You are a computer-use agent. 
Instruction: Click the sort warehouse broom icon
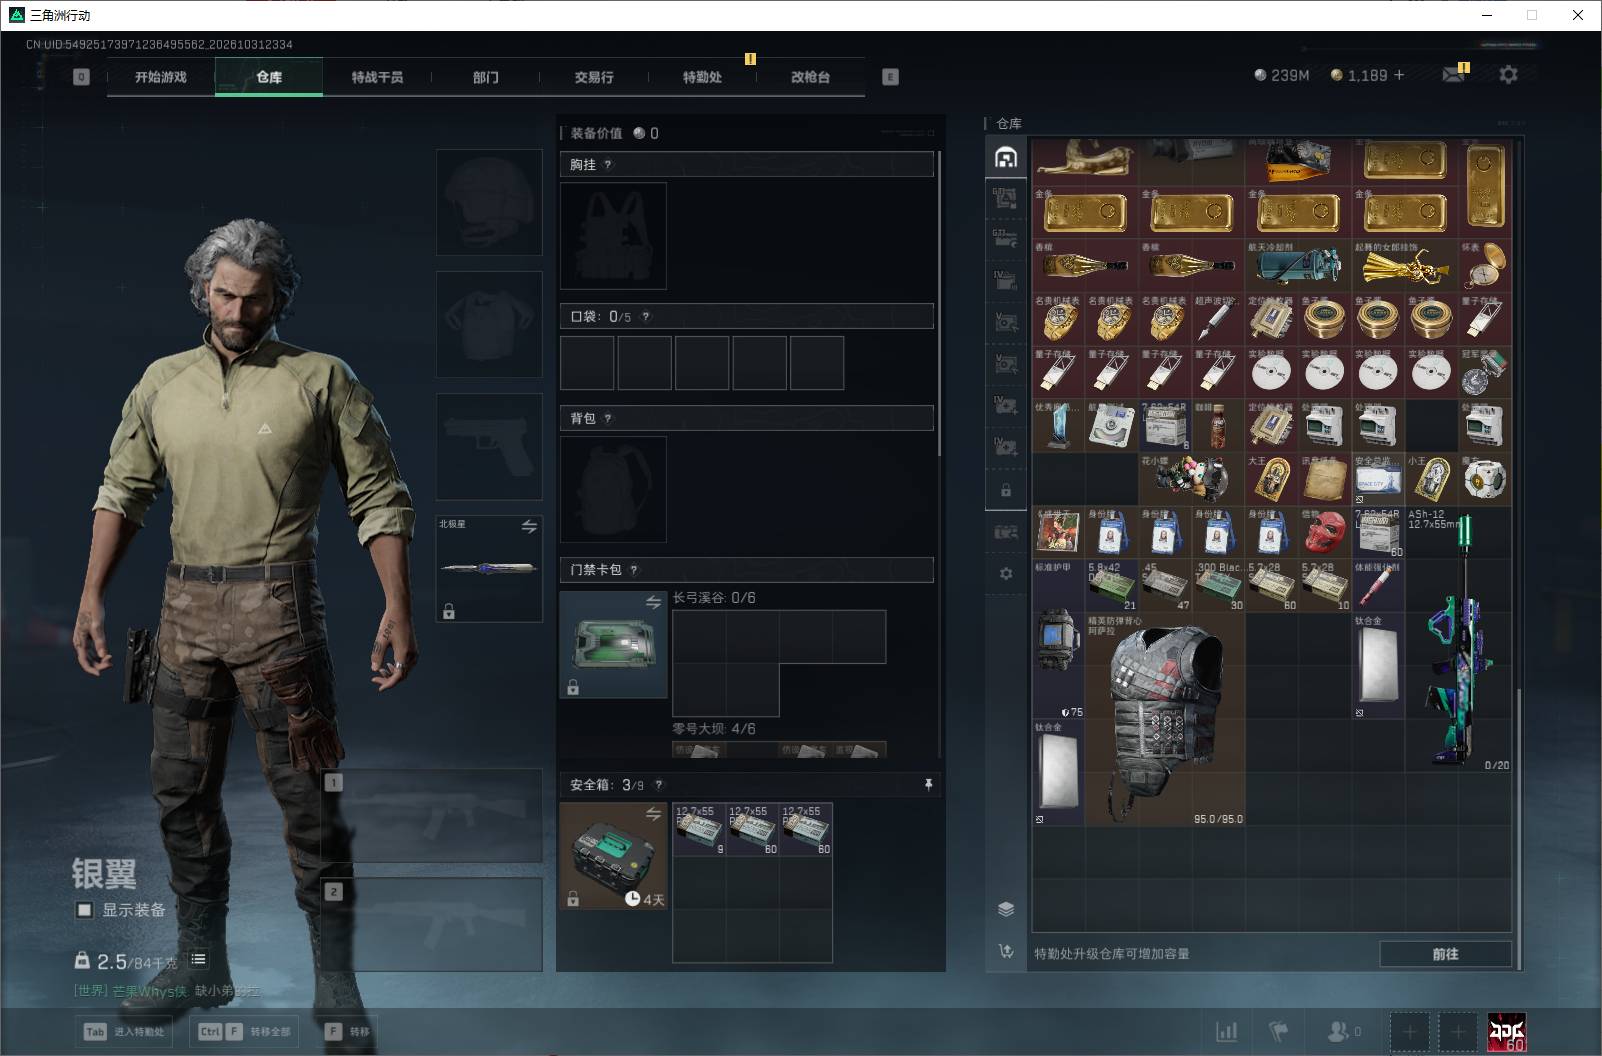click(1006, 951)
